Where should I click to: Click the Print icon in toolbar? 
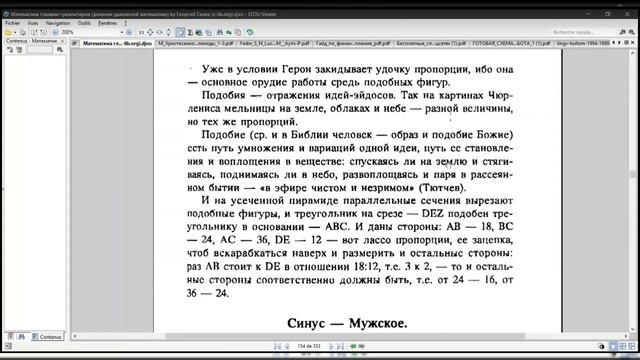coord(23,32)
